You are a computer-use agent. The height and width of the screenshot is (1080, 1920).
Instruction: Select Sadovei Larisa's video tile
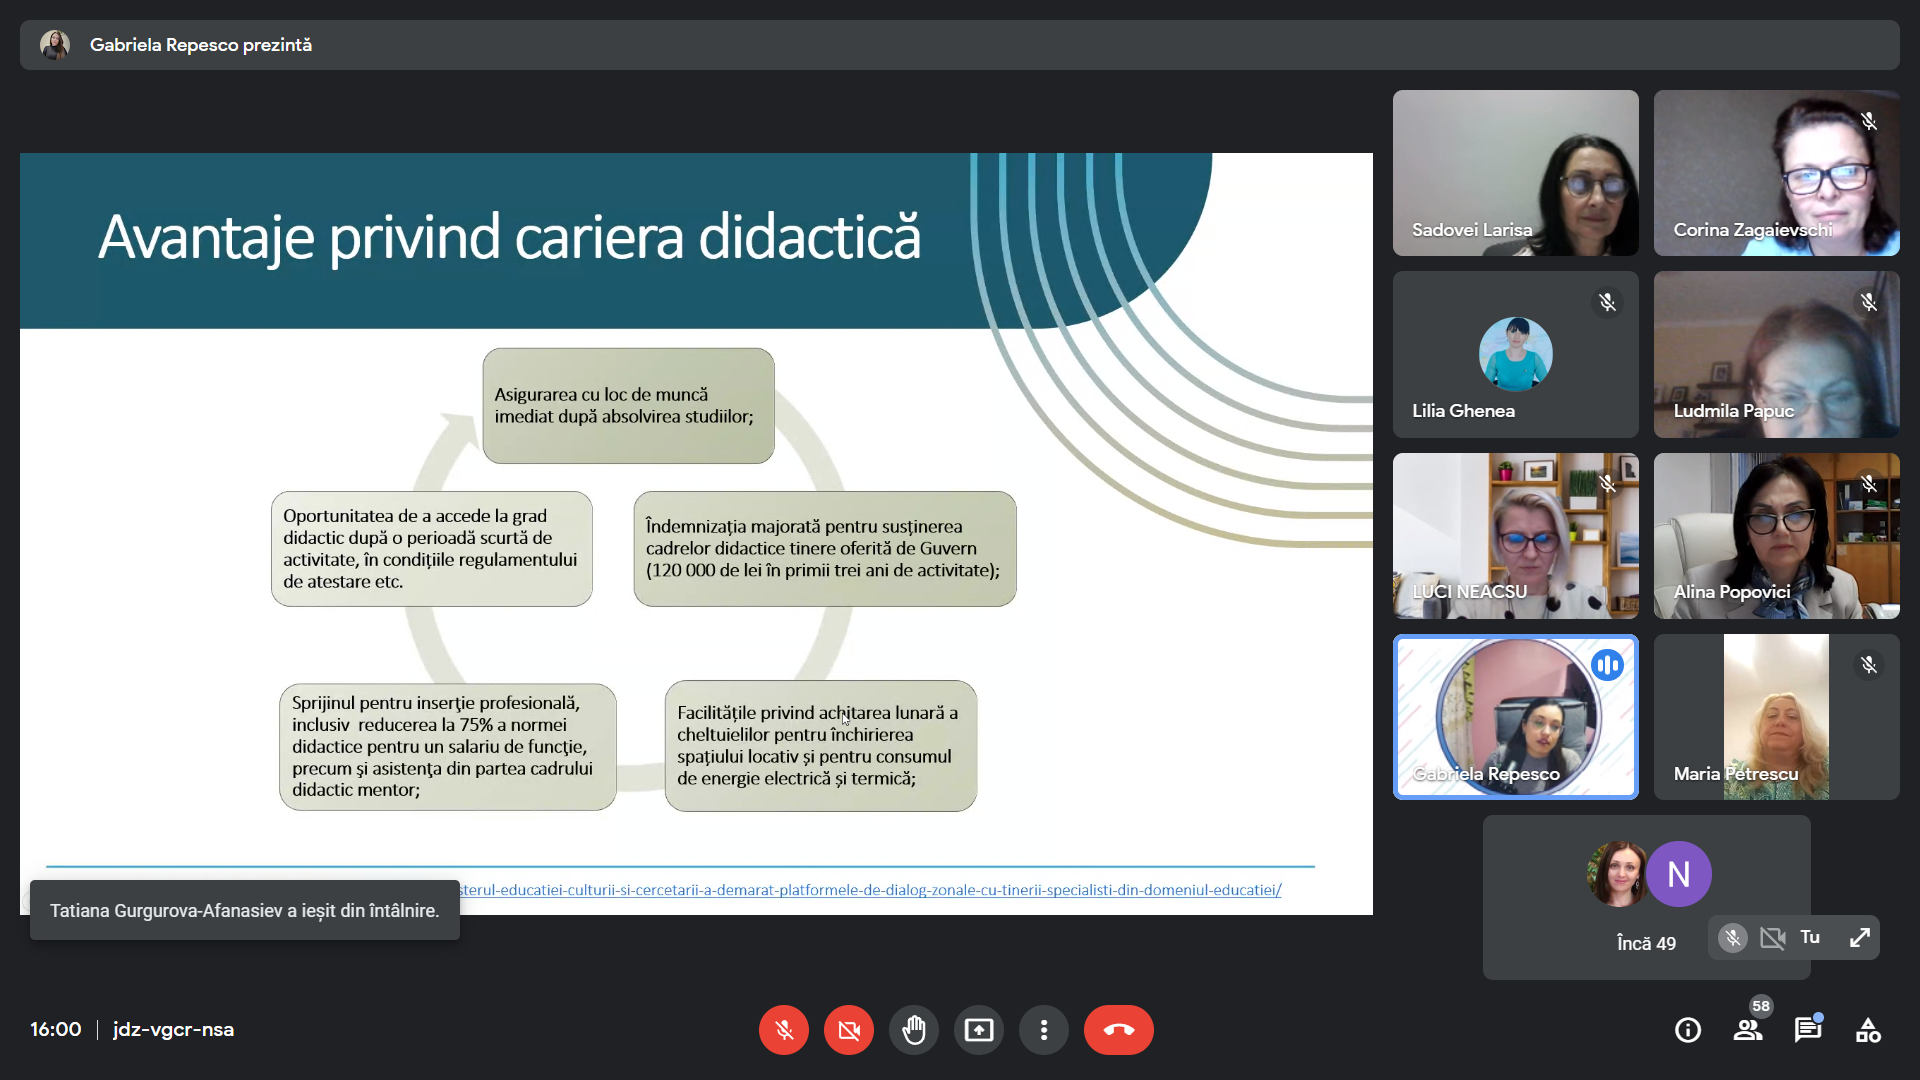pyautogui.click(x=1516, y=173)
